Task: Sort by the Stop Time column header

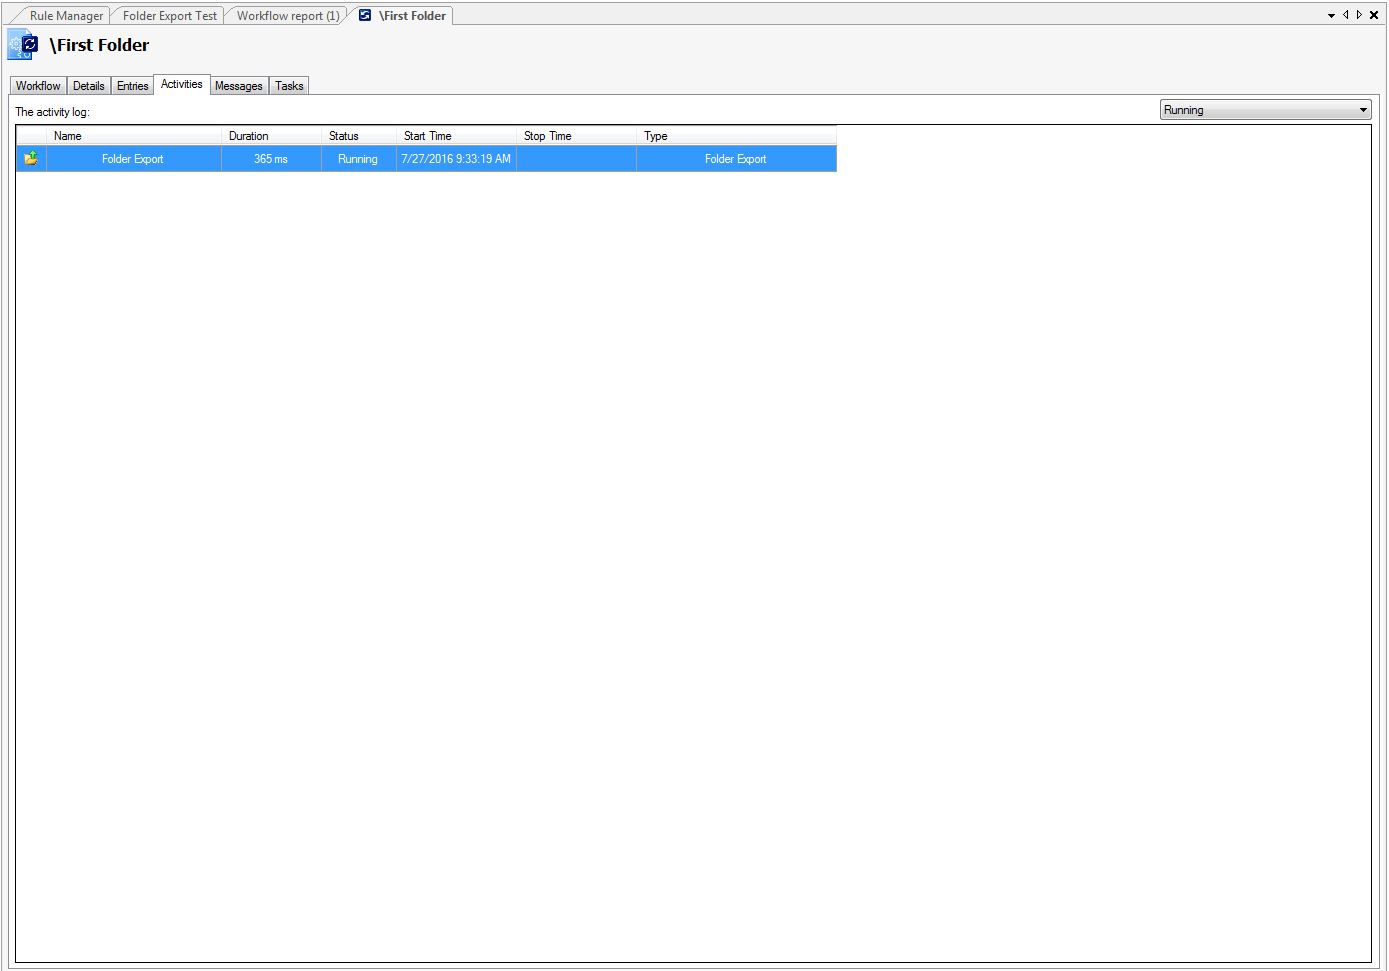Action: click(x=576, y=136)
